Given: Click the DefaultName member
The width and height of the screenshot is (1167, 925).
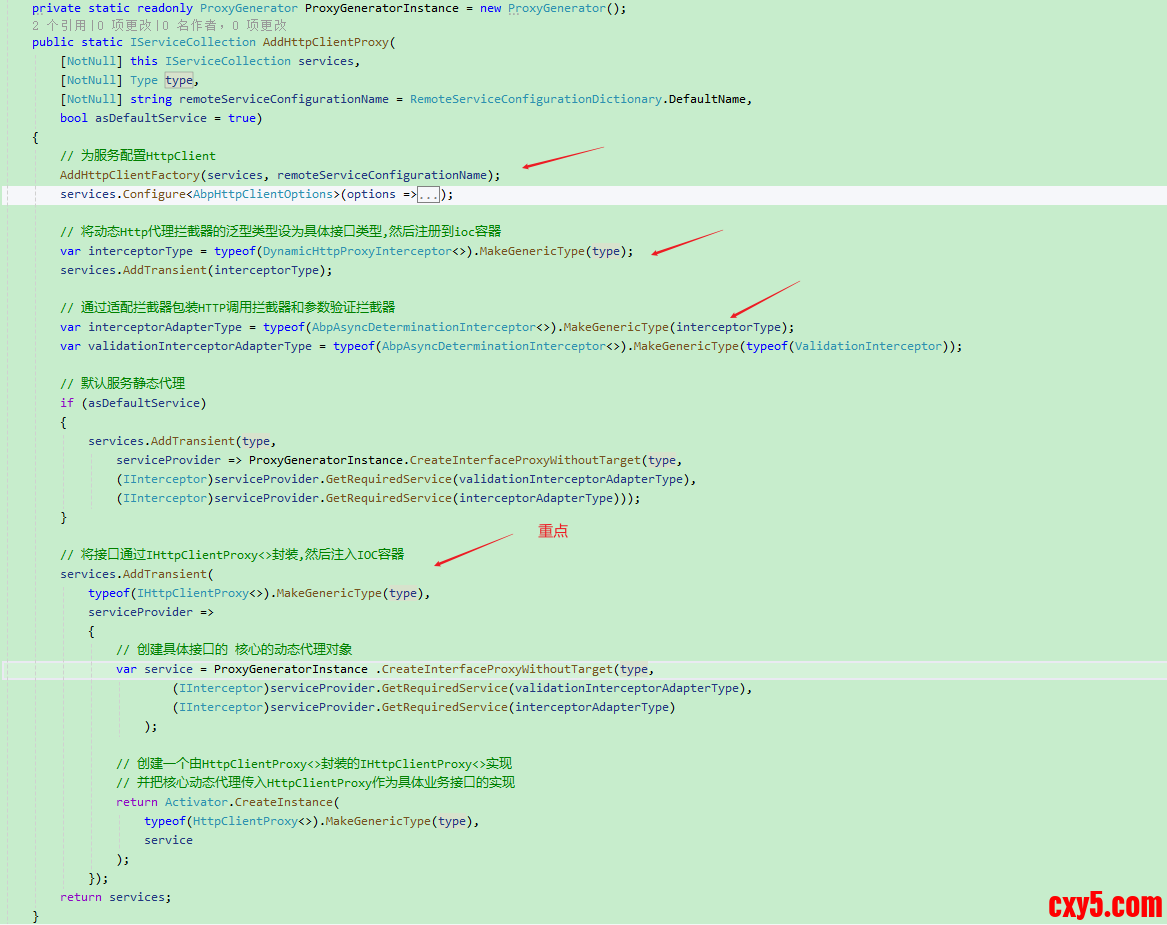Looking at the screenshot, I should [x=707, y=99].
